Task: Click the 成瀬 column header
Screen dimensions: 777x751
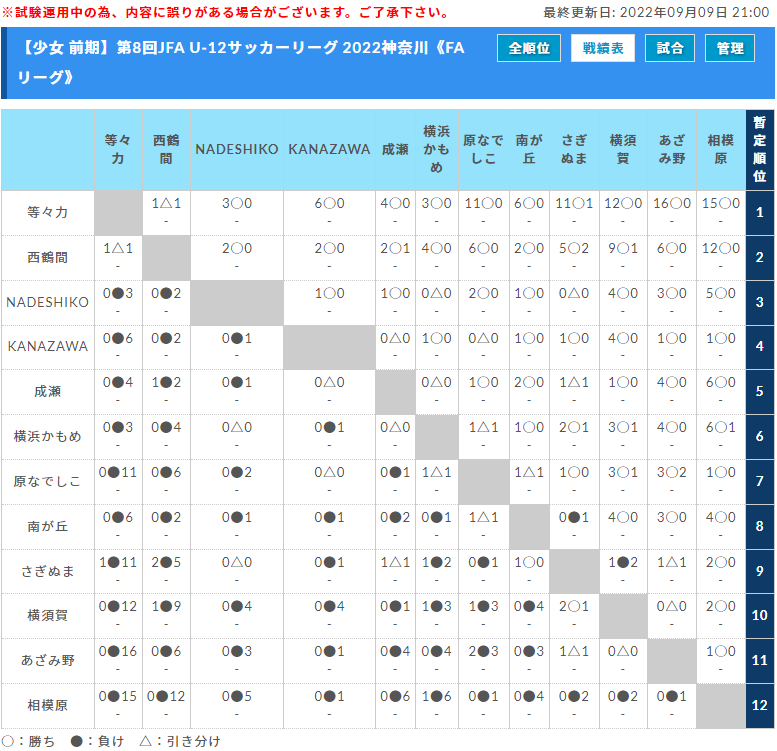Action: coord(395,150)
